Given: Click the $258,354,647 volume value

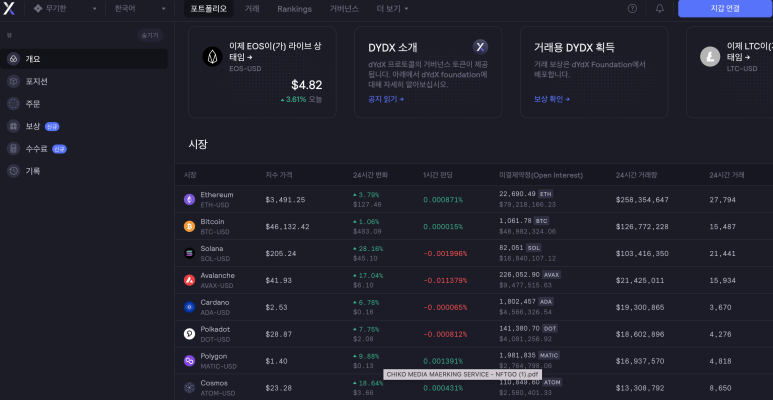Looking at the screenshot, I should (642, 200).
